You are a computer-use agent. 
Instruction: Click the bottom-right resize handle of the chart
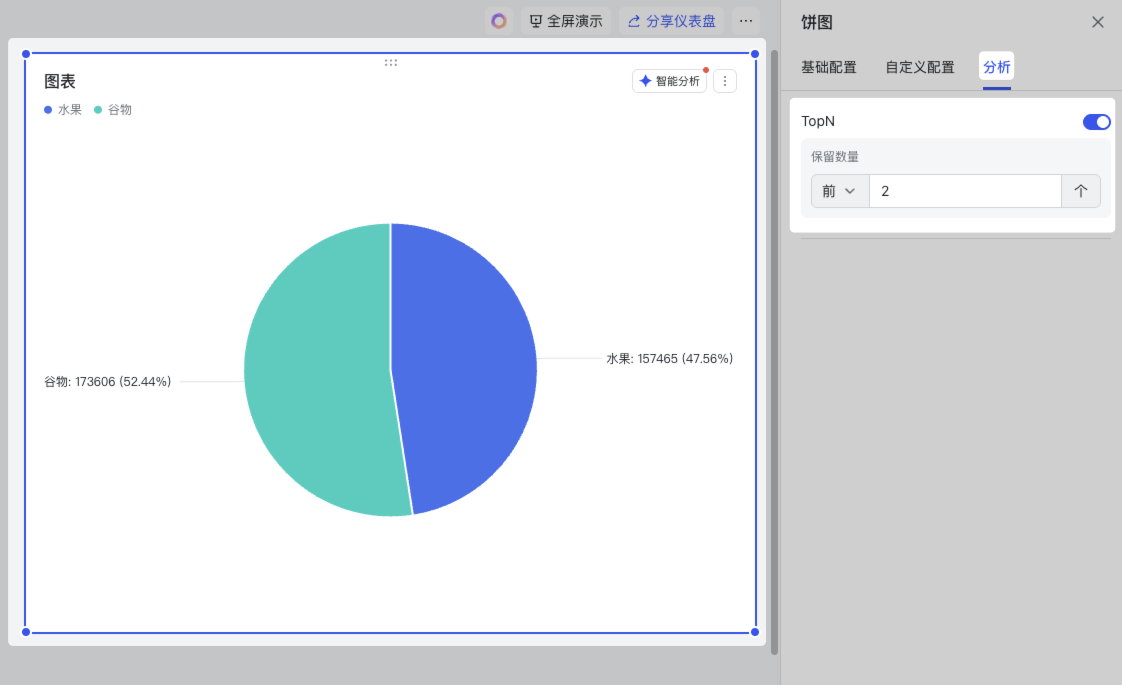click(x=755, y=632)
